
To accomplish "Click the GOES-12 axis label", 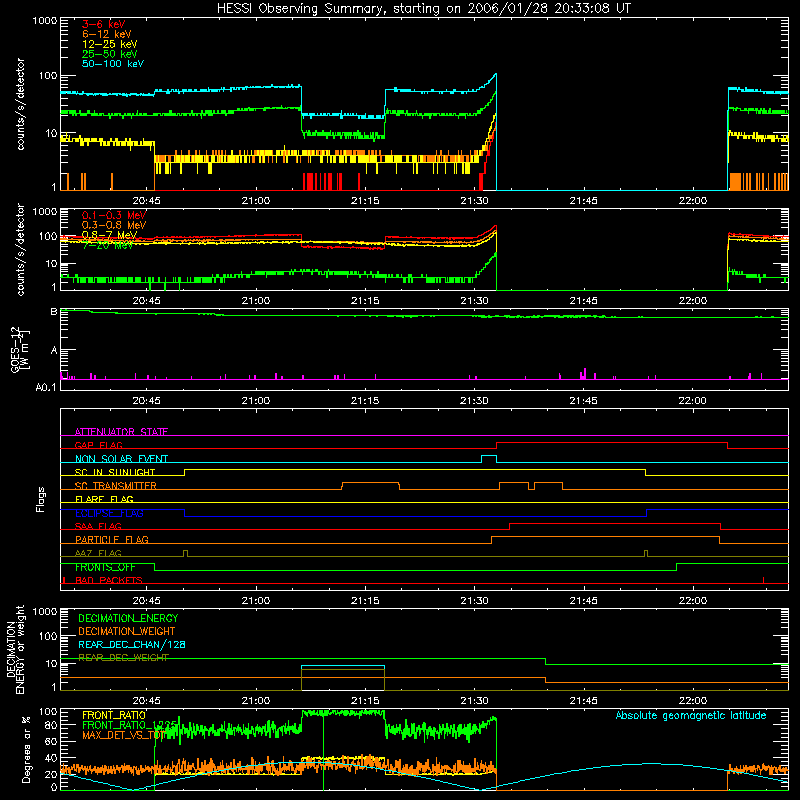I will [18, 349].
